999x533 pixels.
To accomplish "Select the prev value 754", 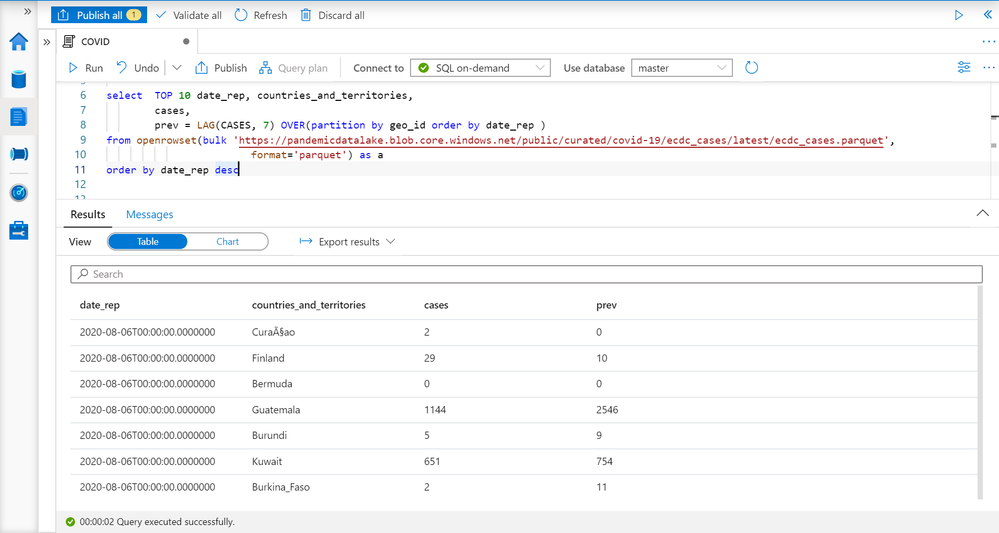I will click(605, 462).
